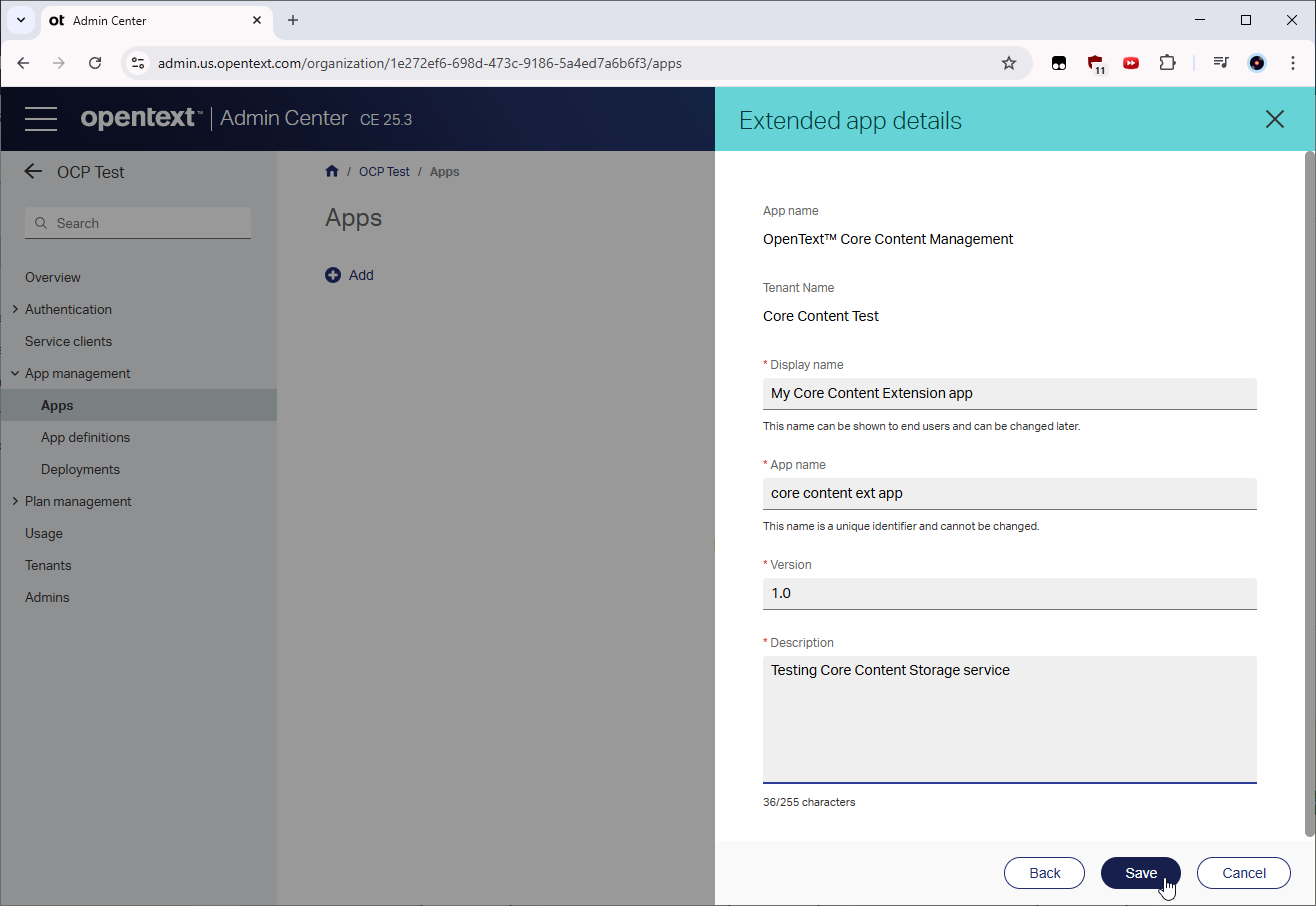Viewport: 1316px width, 906px height.
Task: Open Service clients in the sidebar
Action: pos(68,341)
